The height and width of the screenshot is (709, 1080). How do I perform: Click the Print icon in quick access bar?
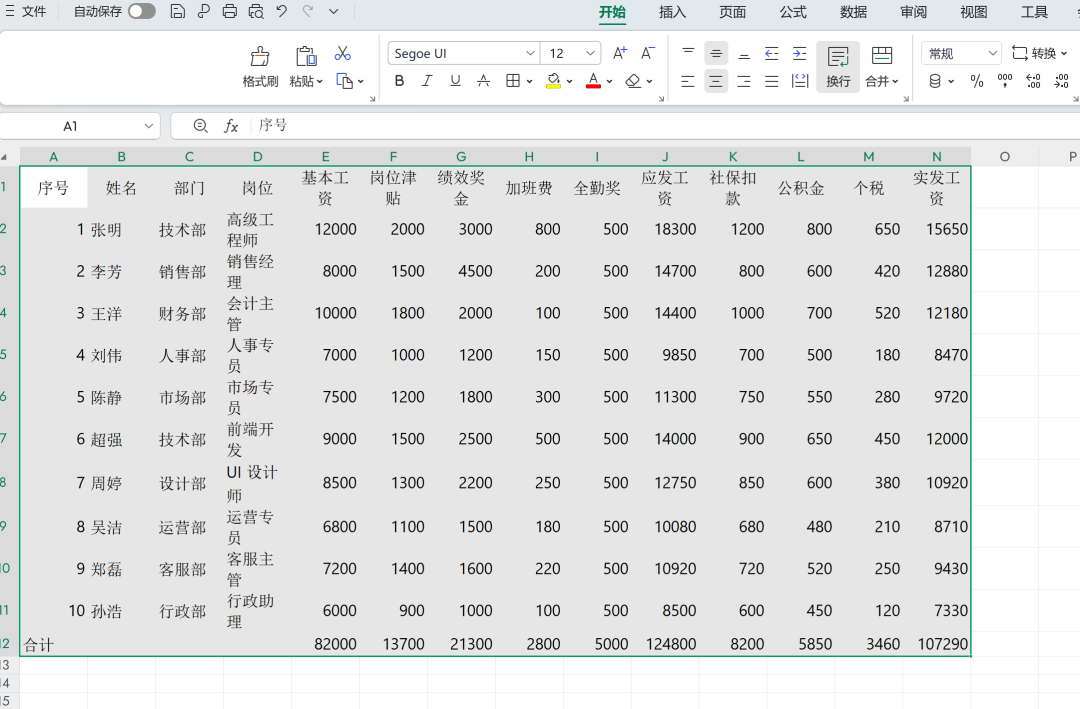tap(230, 12)
